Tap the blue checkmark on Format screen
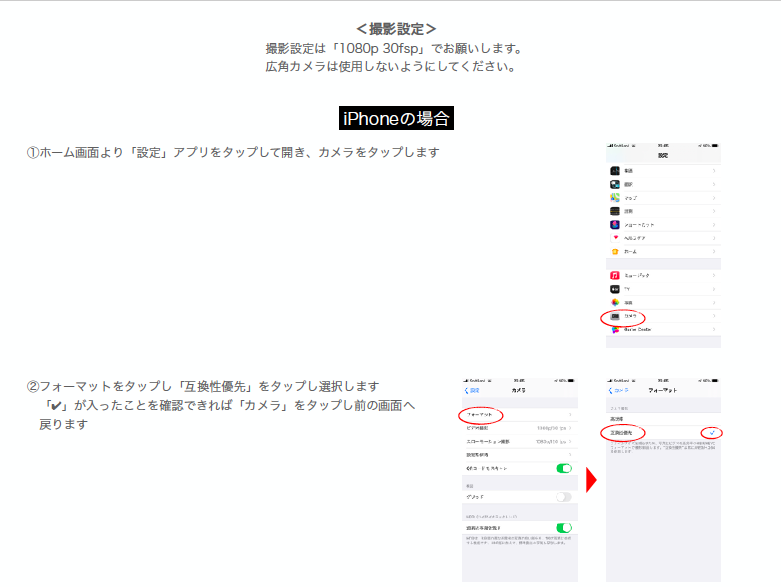Viewport: 781px width, 587px height. coord(712,433)
